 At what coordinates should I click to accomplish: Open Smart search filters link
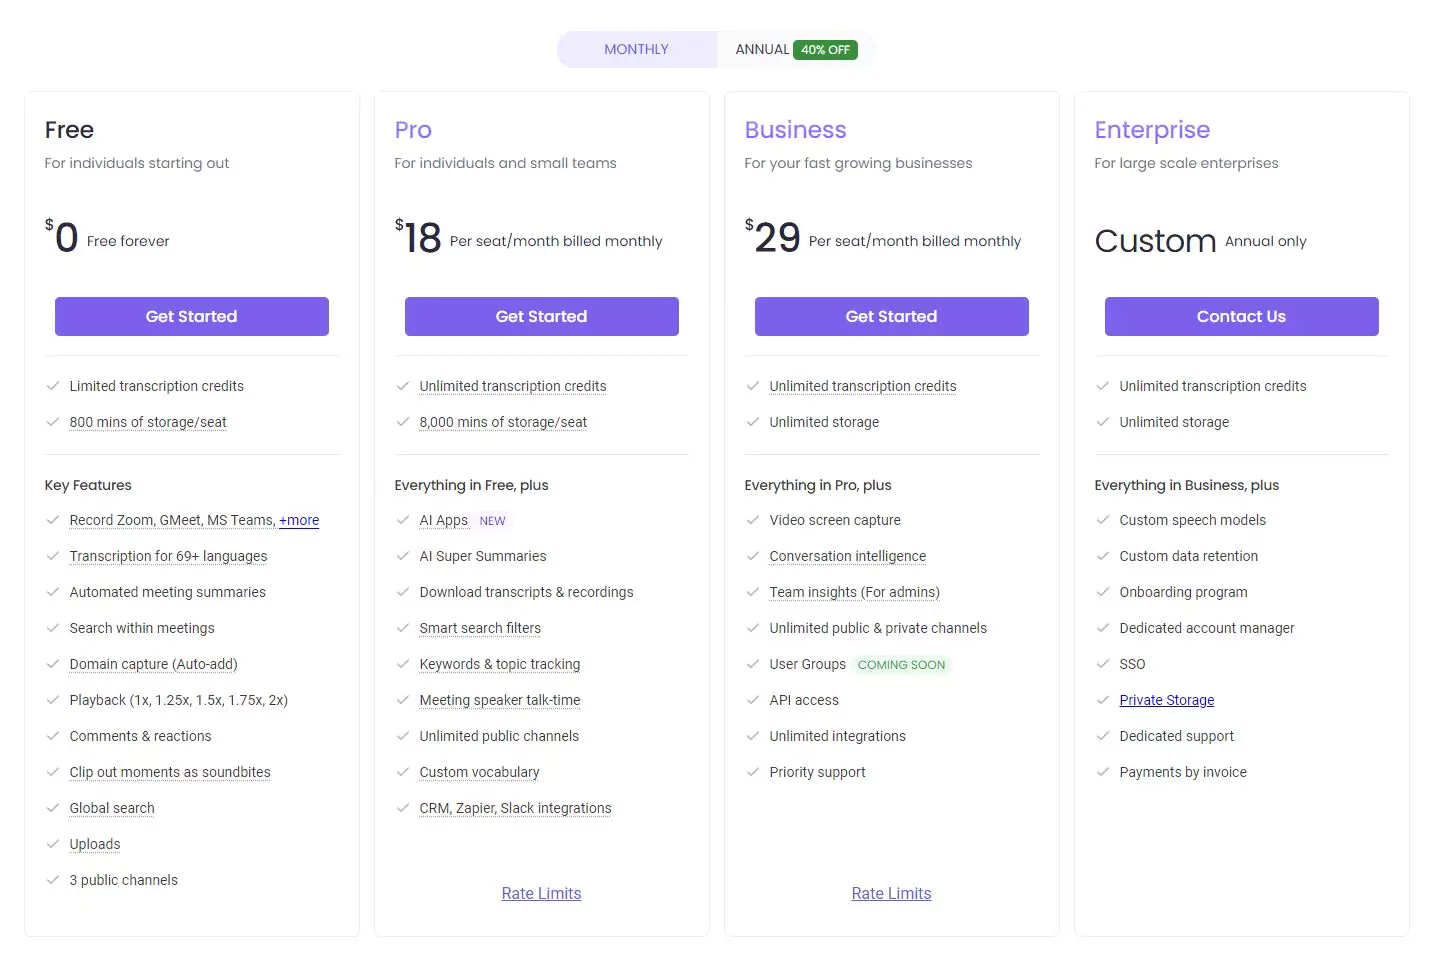pos(480,628)
